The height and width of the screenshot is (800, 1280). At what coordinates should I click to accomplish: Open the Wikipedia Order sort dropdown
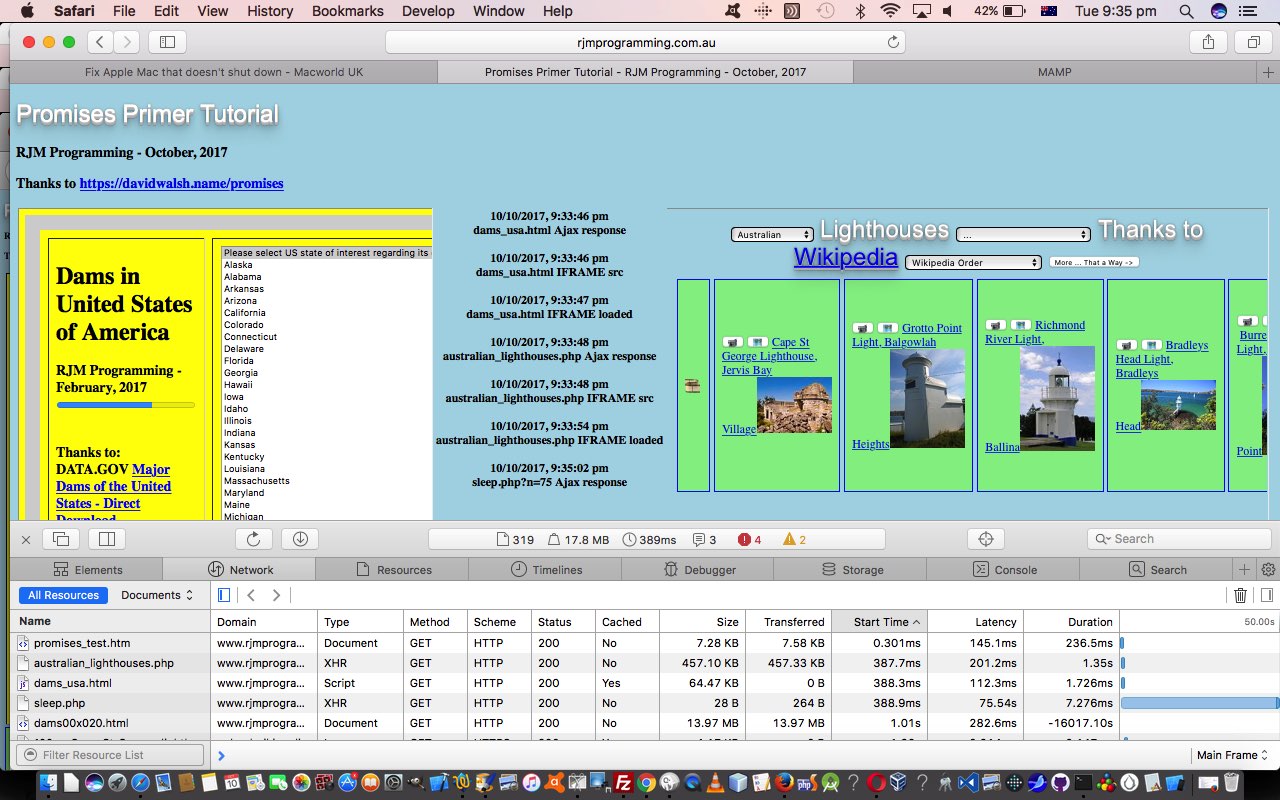coord(973,263)
